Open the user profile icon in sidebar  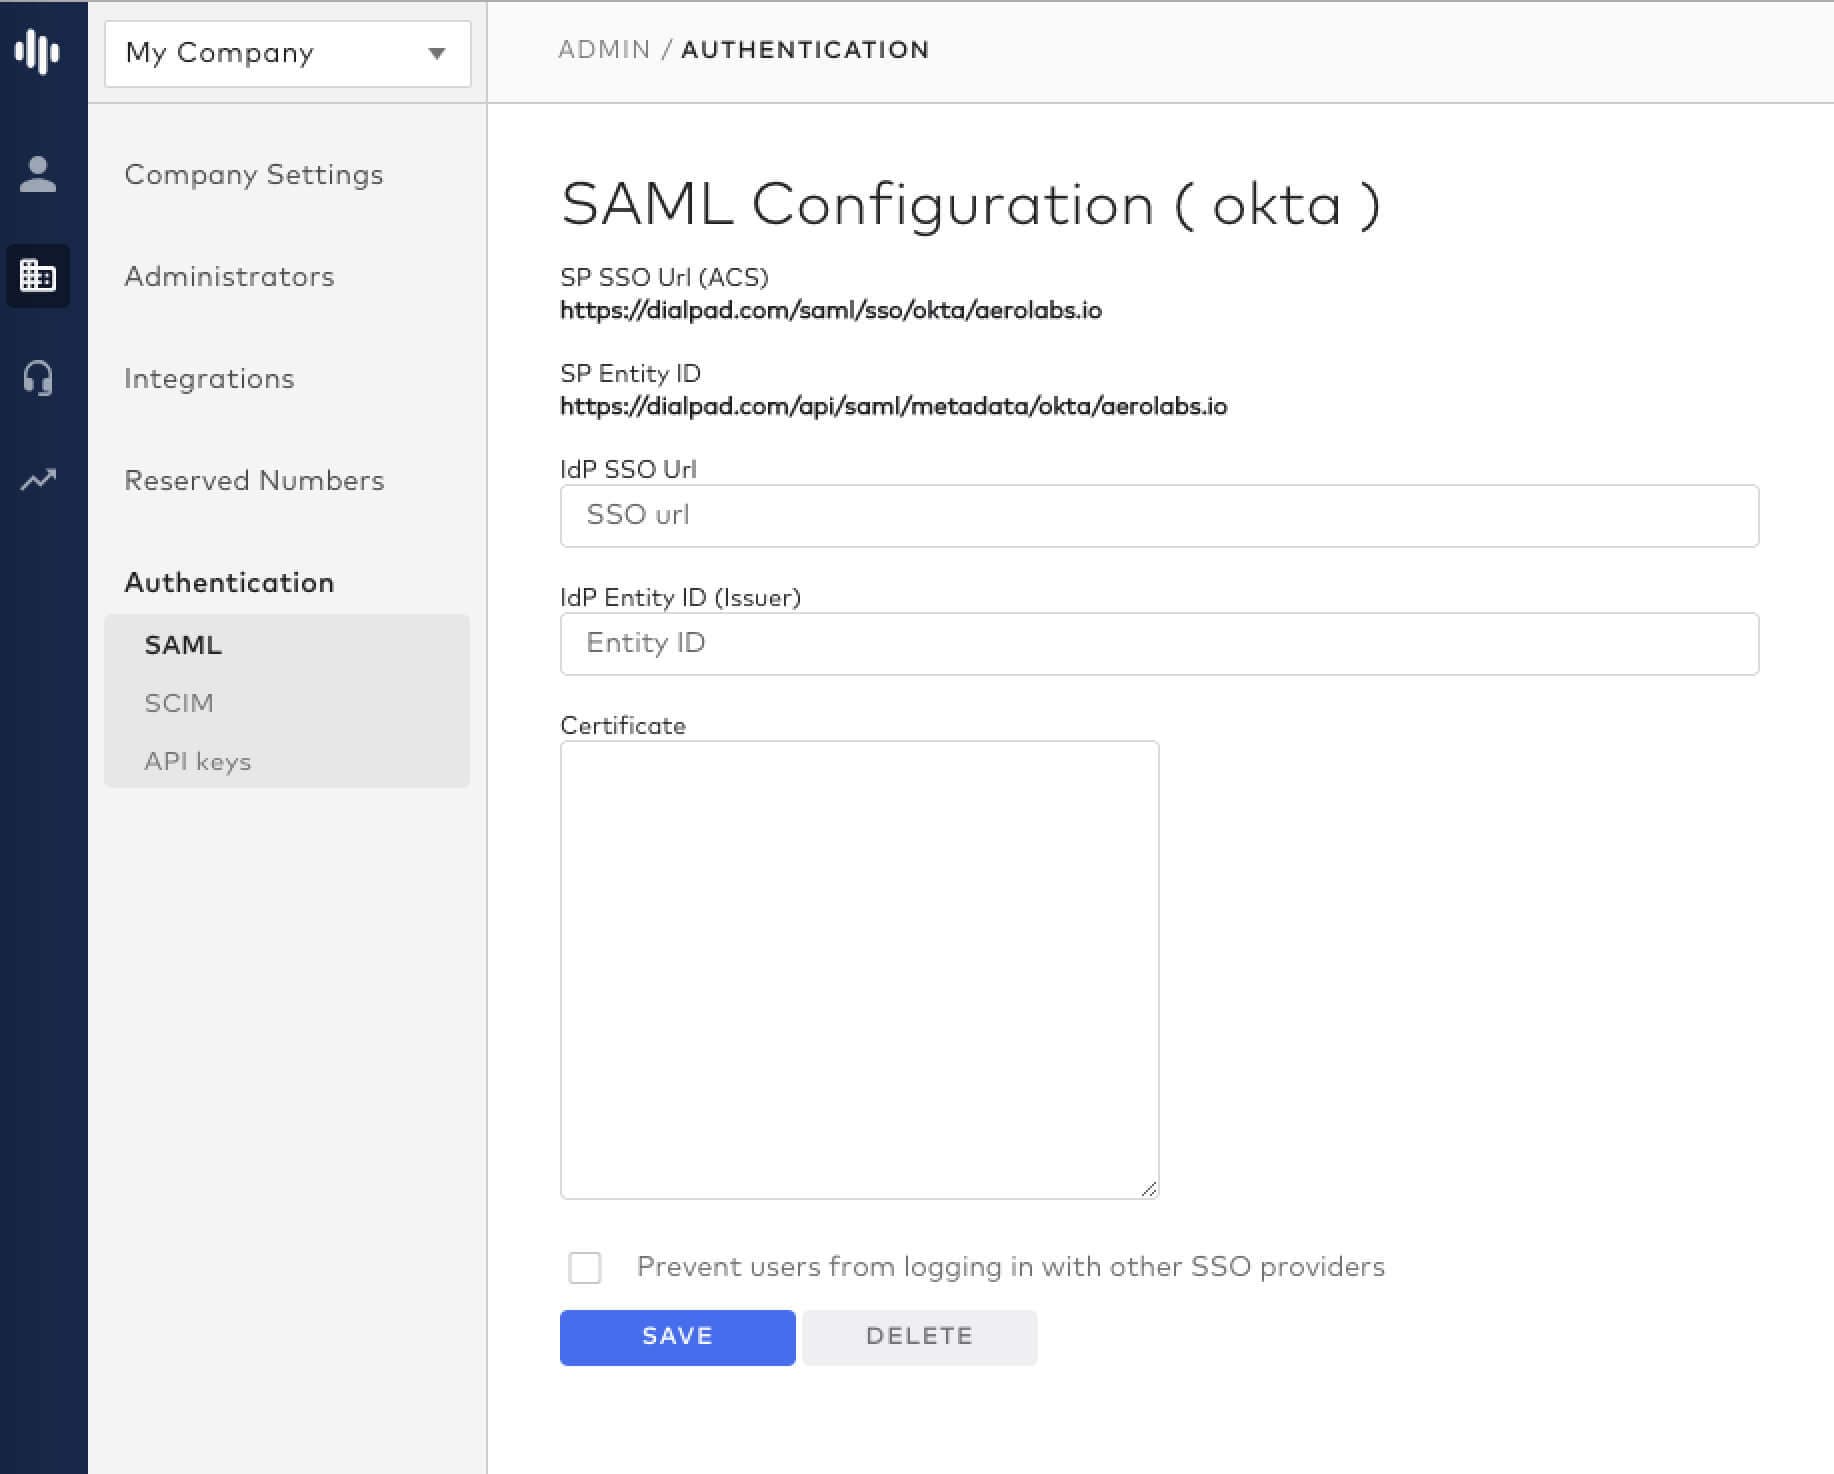click(38, 174)
